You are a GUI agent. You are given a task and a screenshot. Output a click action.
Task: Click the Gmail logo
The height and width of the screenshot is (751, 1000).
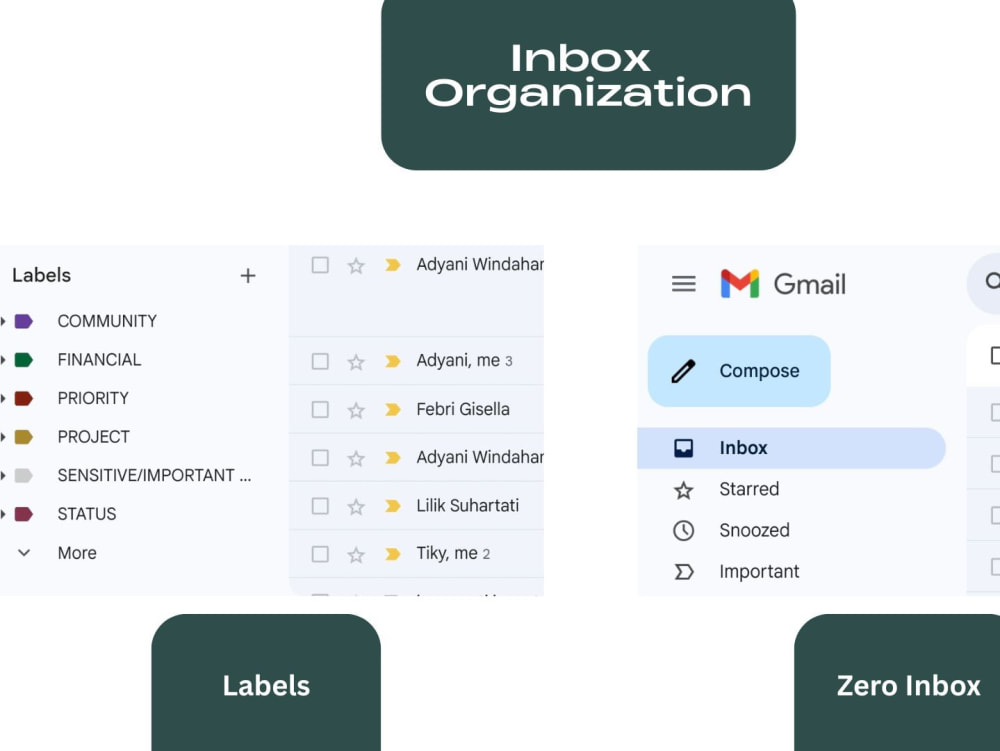tap(783, 284)
